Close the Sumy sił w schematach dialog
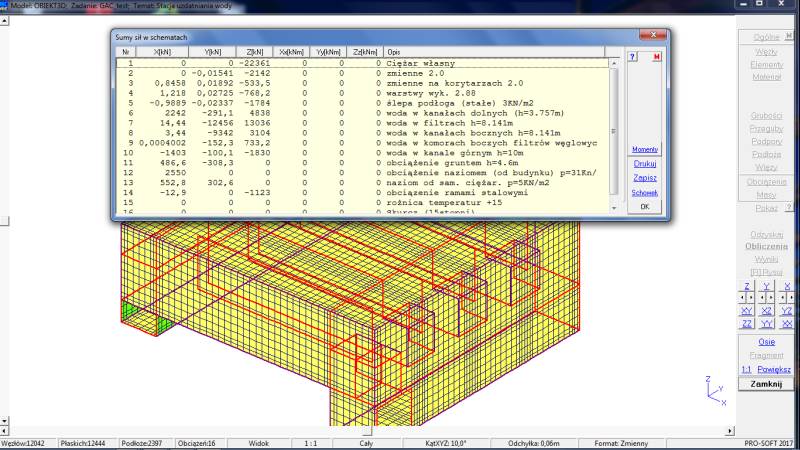The width and height of the screenshot is (800, 450). click(653, 35)
